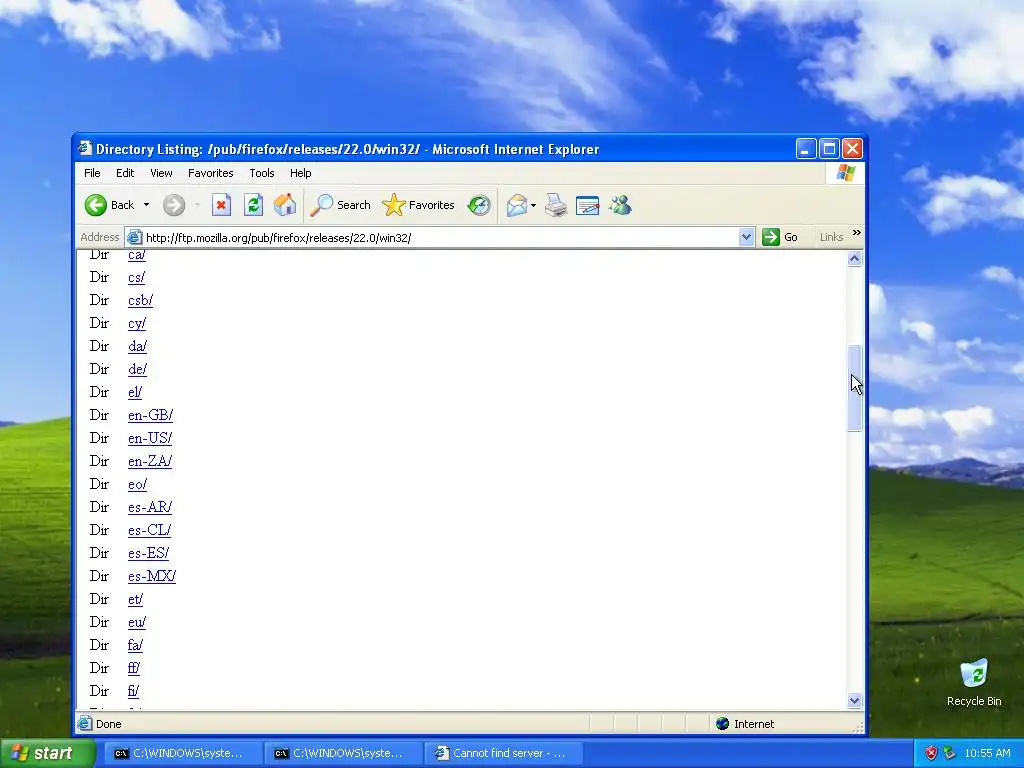Image resolution: width=1024 pixels, height=768 pixels.
Task: Open the et/ directory link
Action: click(135, 600)
